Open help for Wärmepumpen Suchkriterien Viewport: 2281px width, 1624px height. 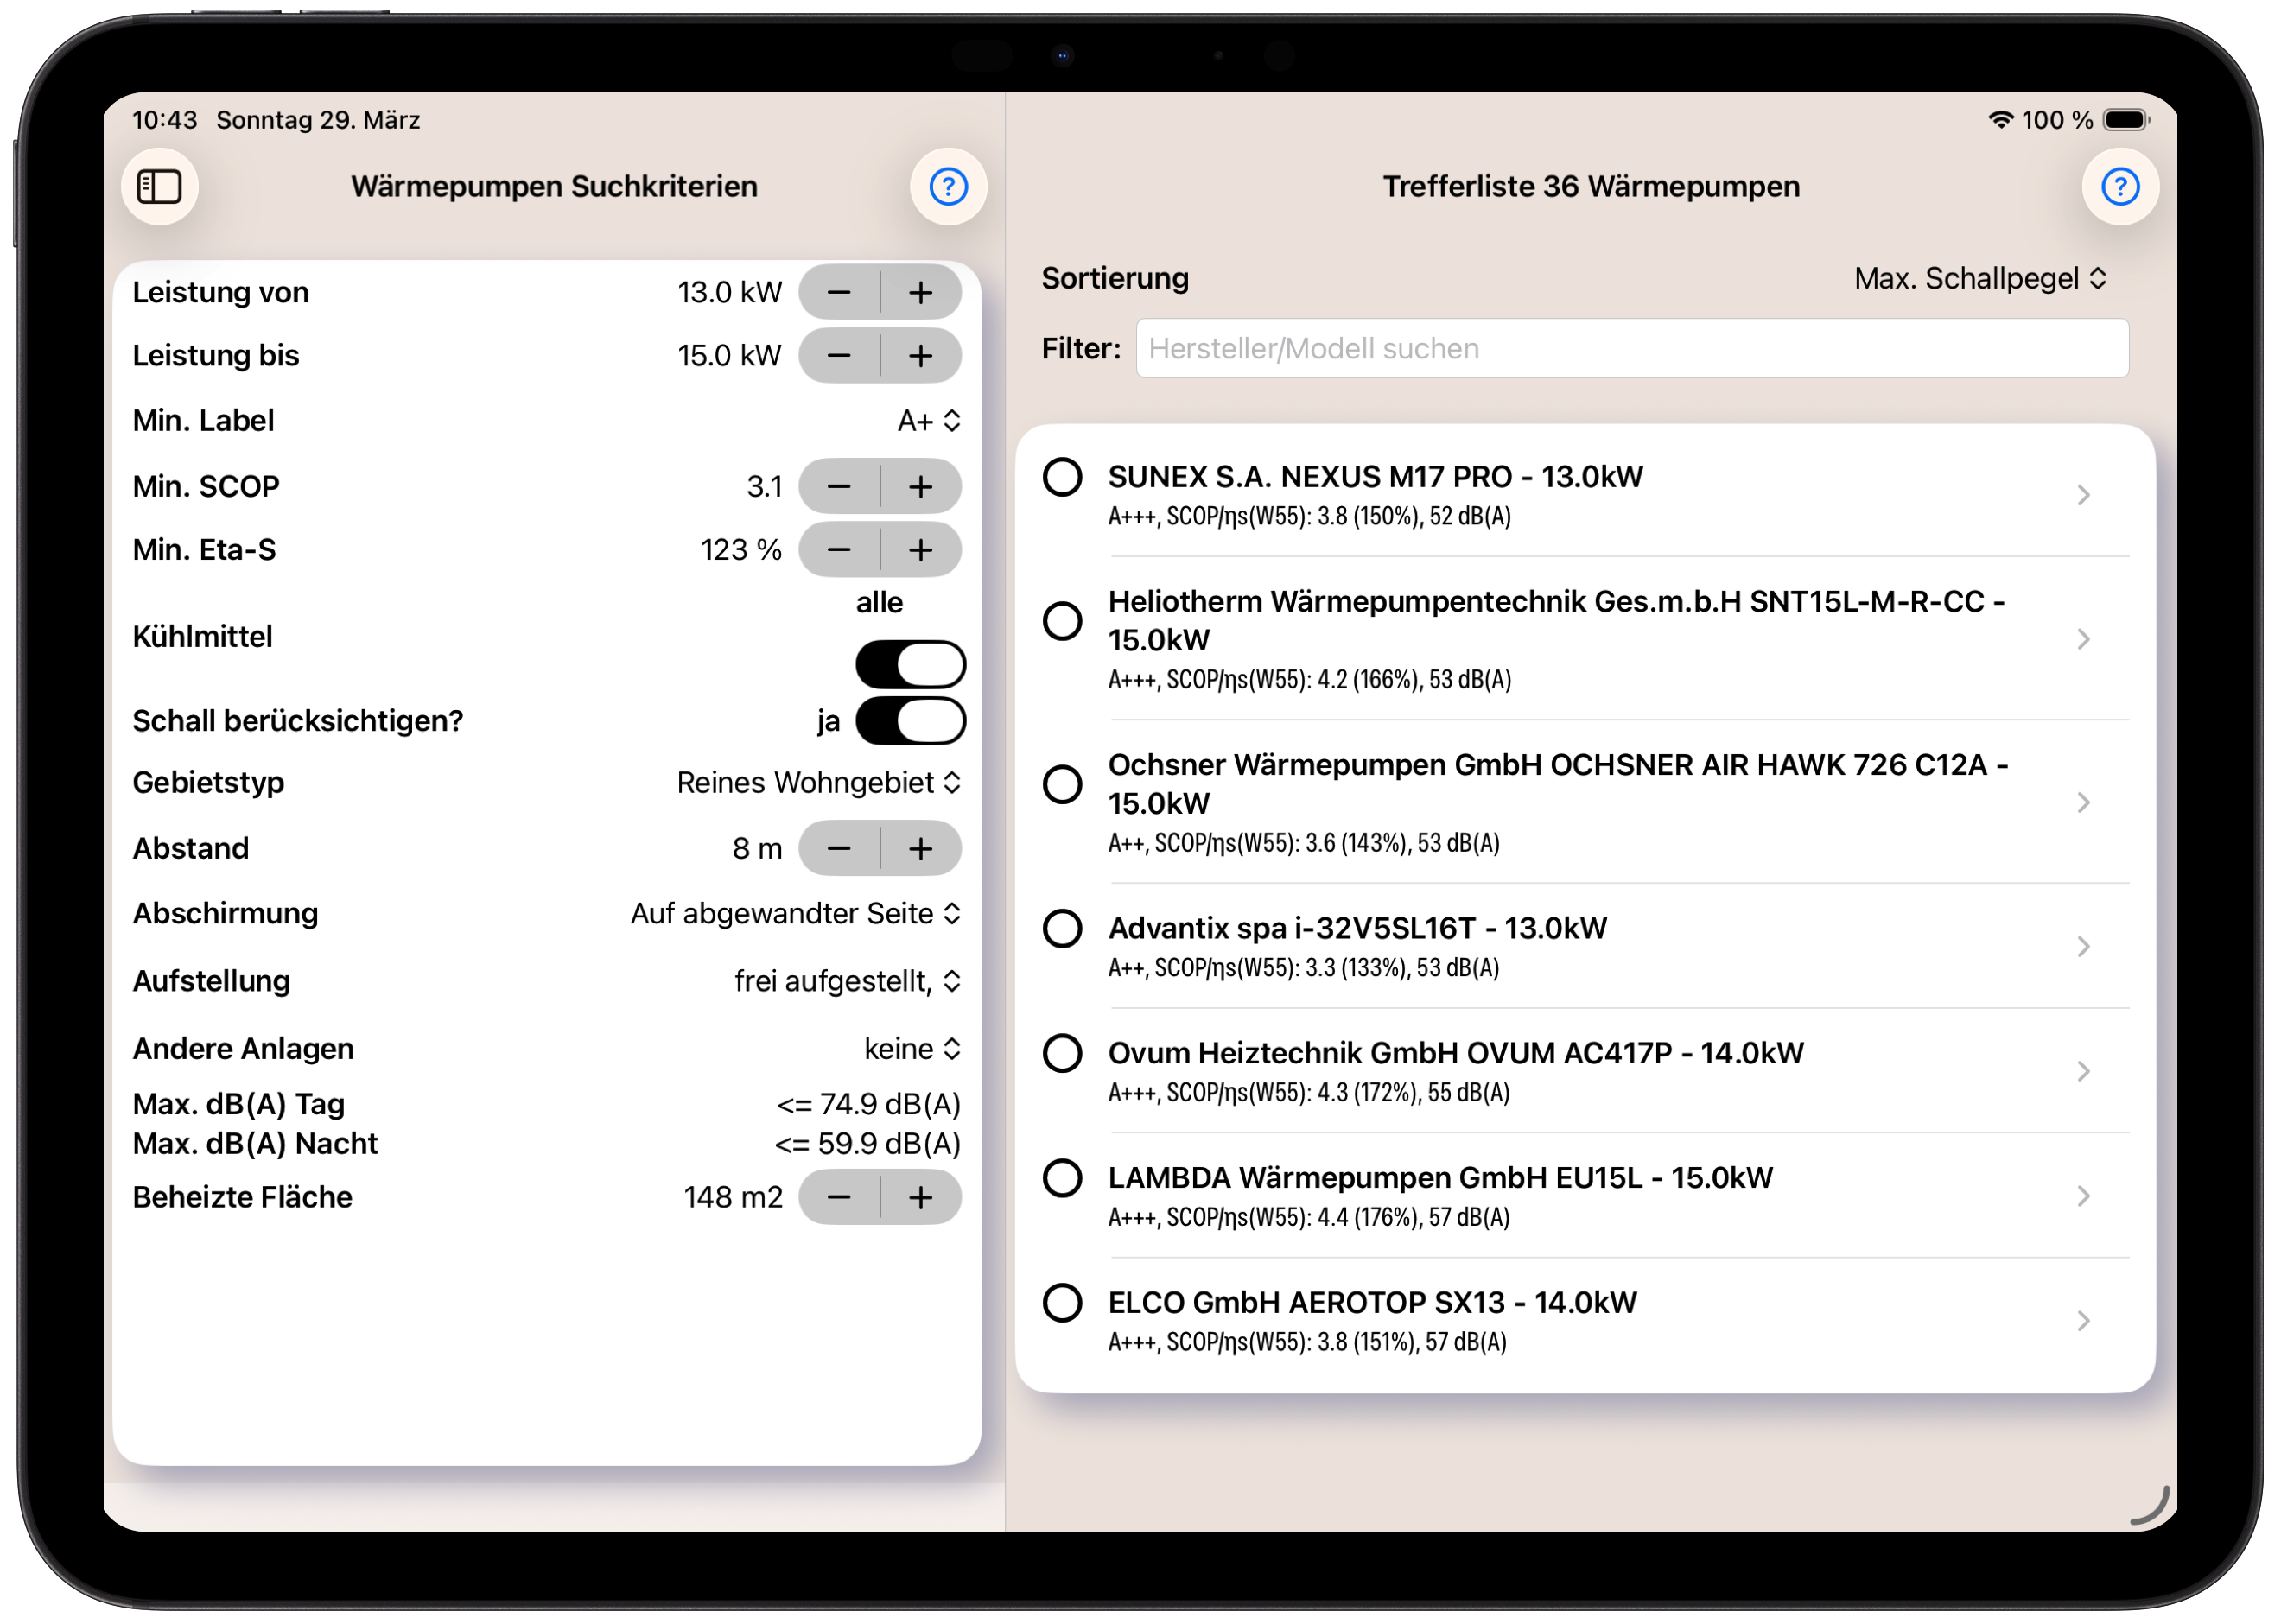pos(947,187)
